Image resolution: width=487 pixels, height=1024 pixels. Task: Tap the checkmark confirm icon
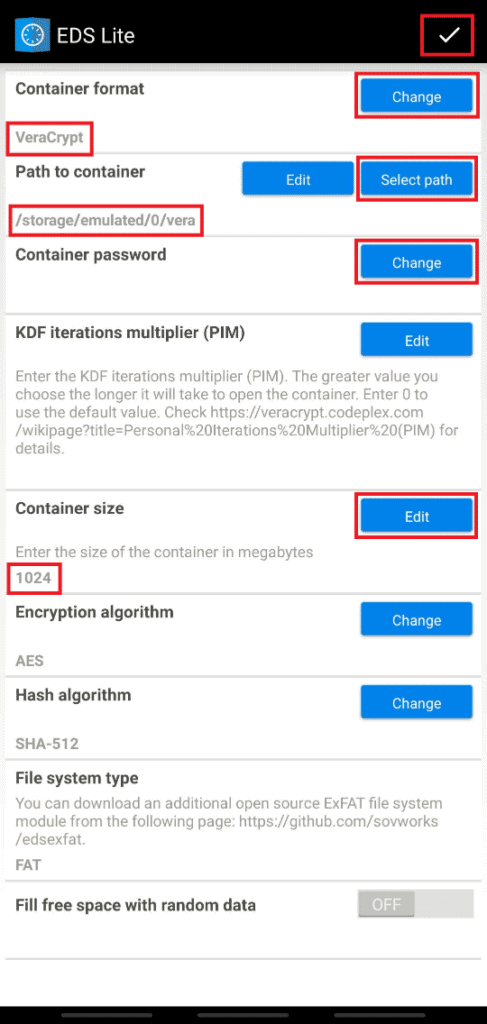tap(448, 35)
